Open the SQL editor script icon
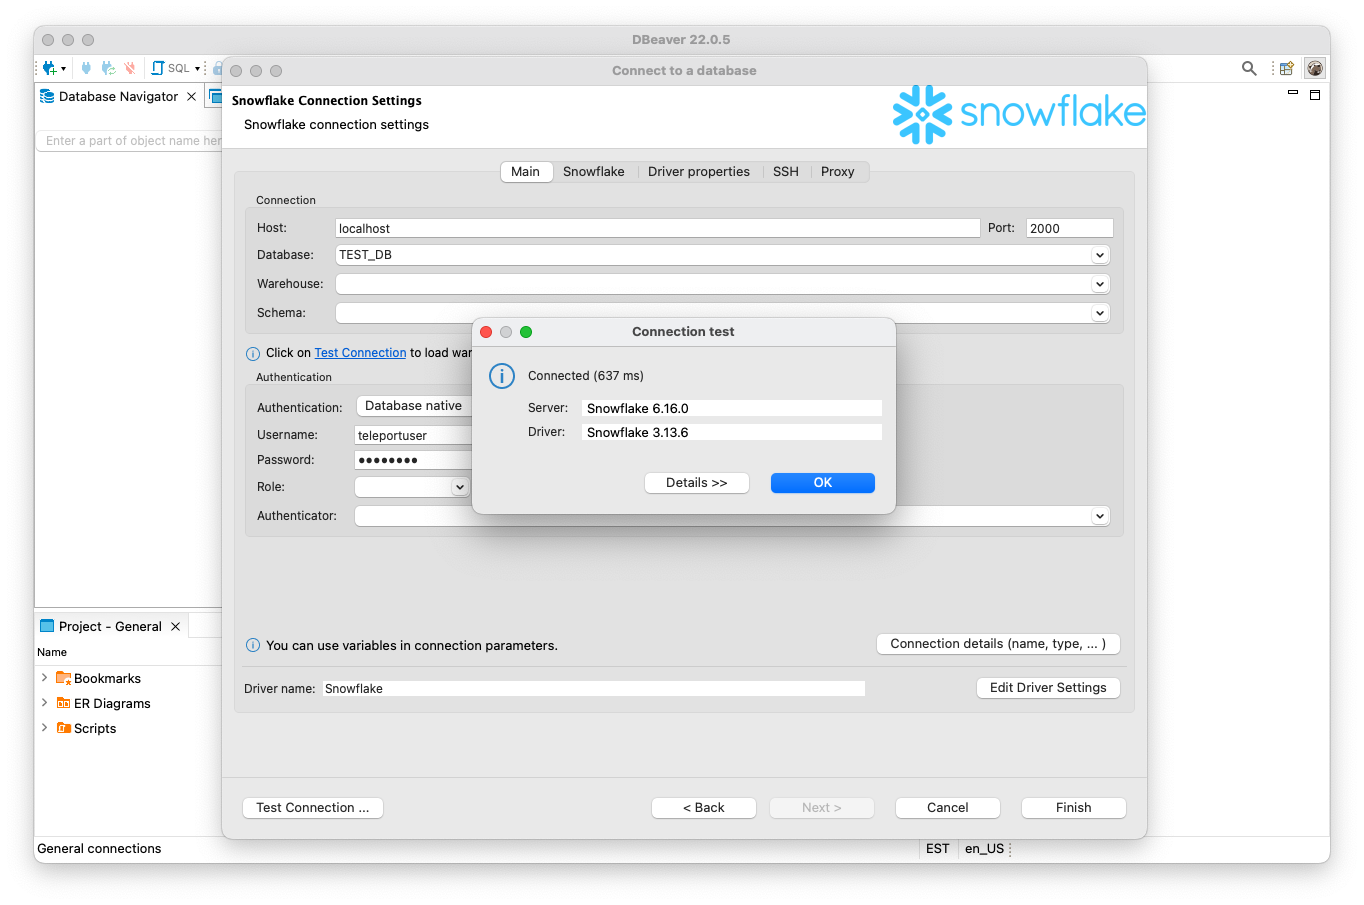1364x905 pixels. coord(158,68)
